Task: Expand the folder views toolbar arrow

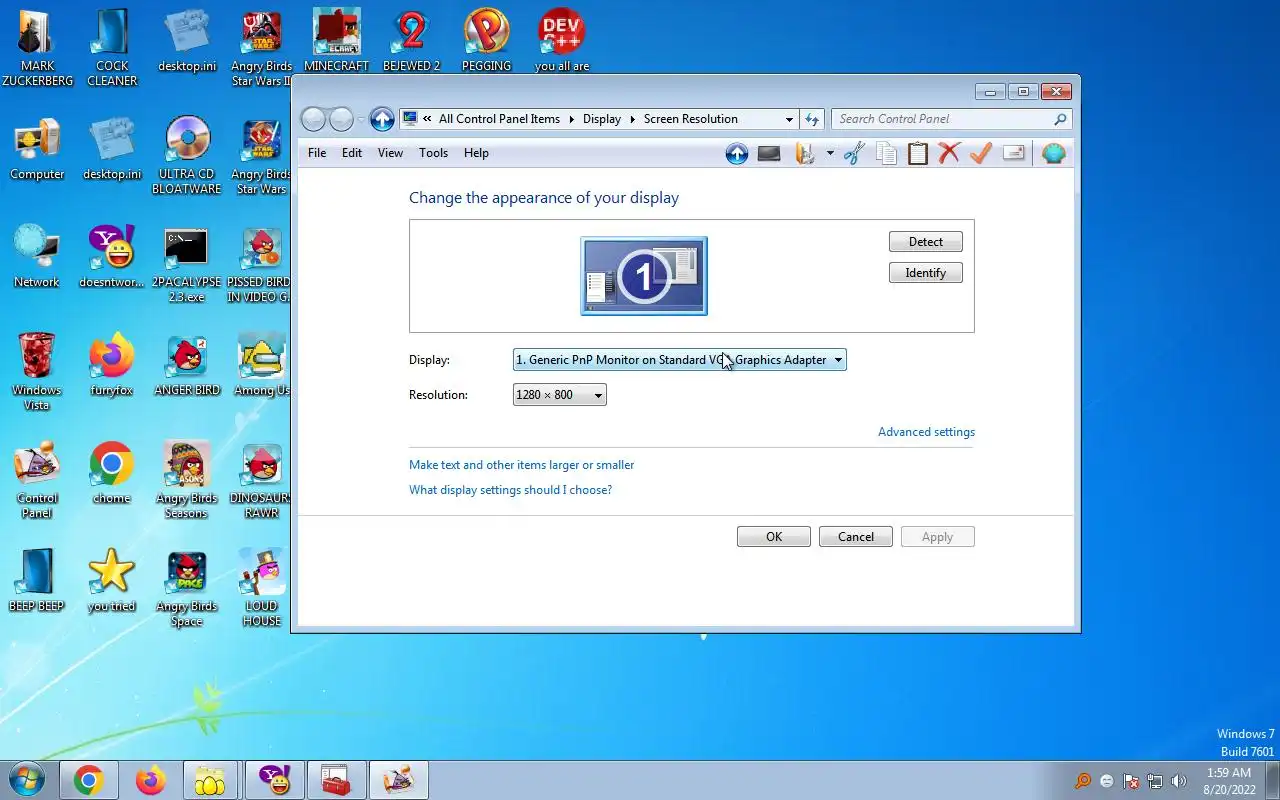Action: [x=830, y=153]
